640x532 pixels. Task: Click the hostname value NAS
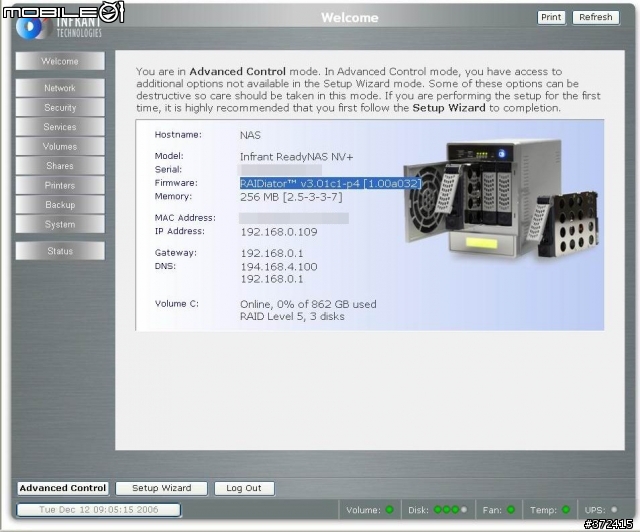(250, 135)
